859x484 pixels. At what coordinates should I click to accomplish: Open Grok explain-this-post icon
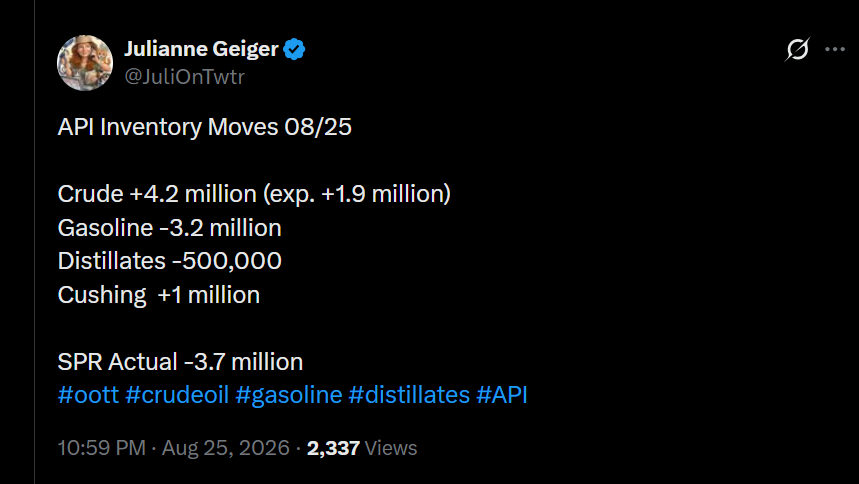click(797, 49)
